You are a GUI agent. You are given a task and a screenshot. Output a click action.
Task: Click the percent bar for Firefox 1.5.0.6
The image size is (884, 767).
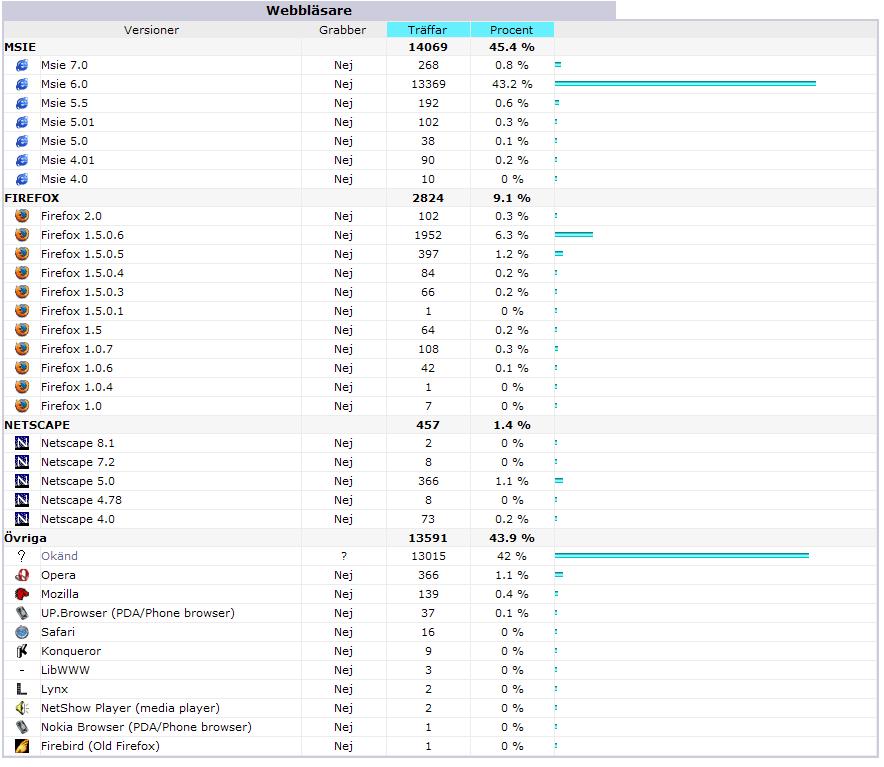574,235
